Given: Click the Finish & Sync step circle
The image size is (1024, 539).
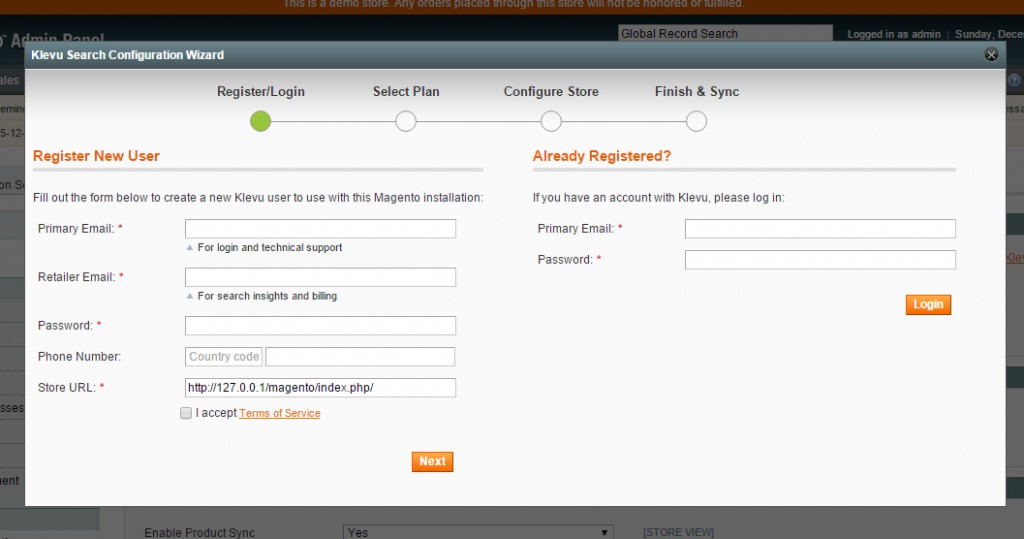Looking at the screenshot, I should (697, 121).
